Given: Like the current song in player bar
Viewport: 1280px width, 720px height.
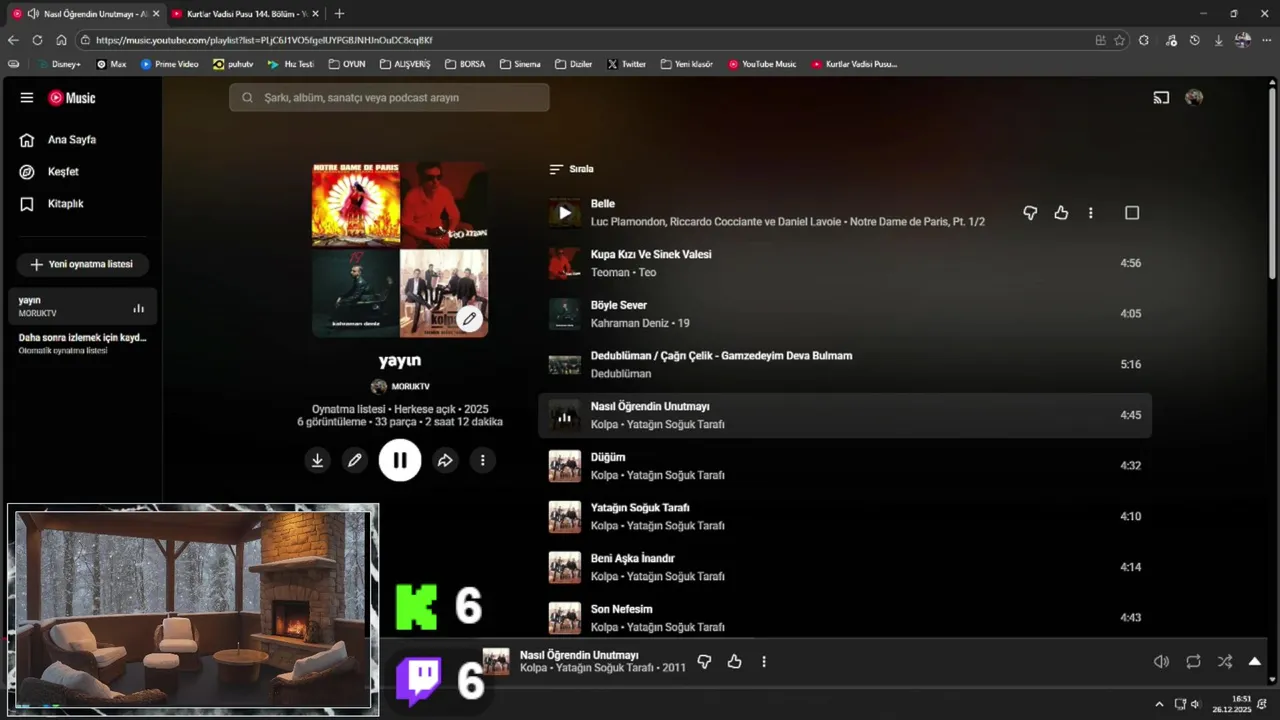Looking at the screenshot, I should pos(735,662).
